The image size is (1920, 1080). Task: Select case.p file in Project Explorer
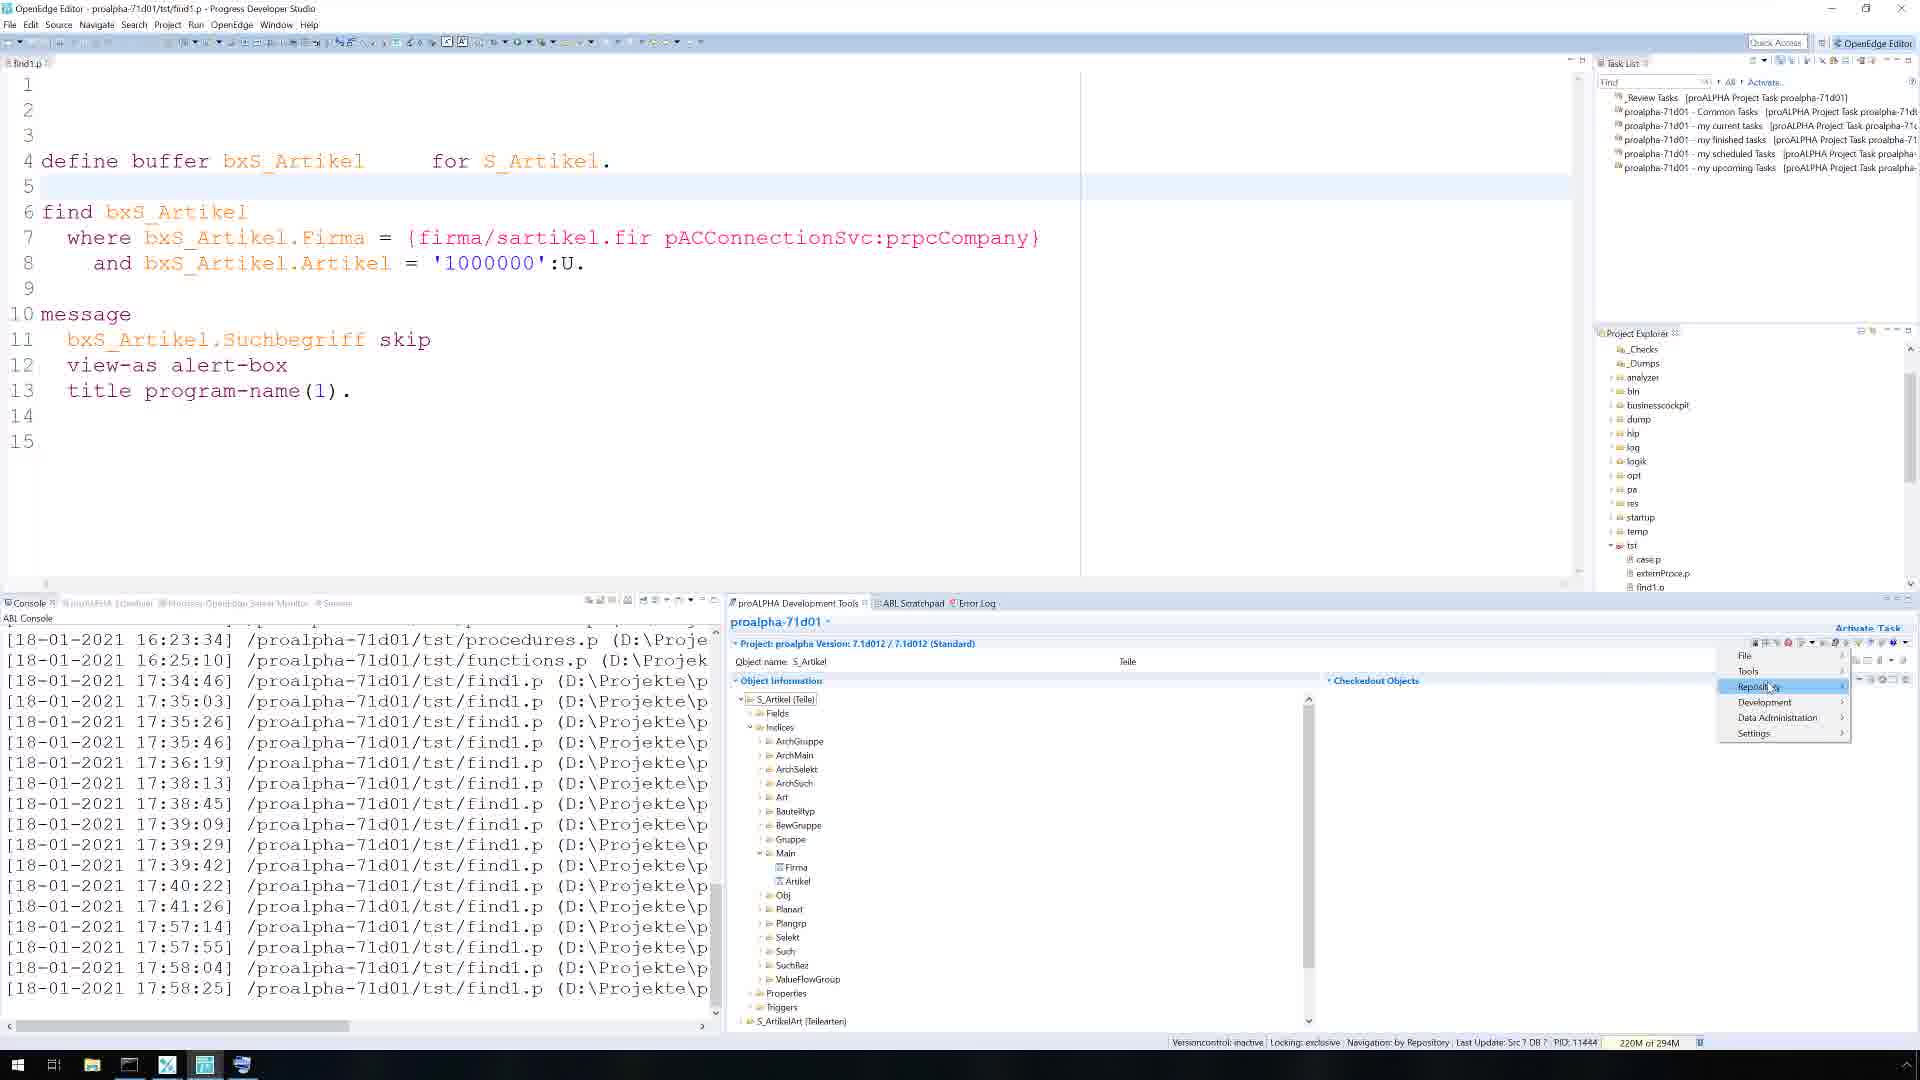[1648, 559]
